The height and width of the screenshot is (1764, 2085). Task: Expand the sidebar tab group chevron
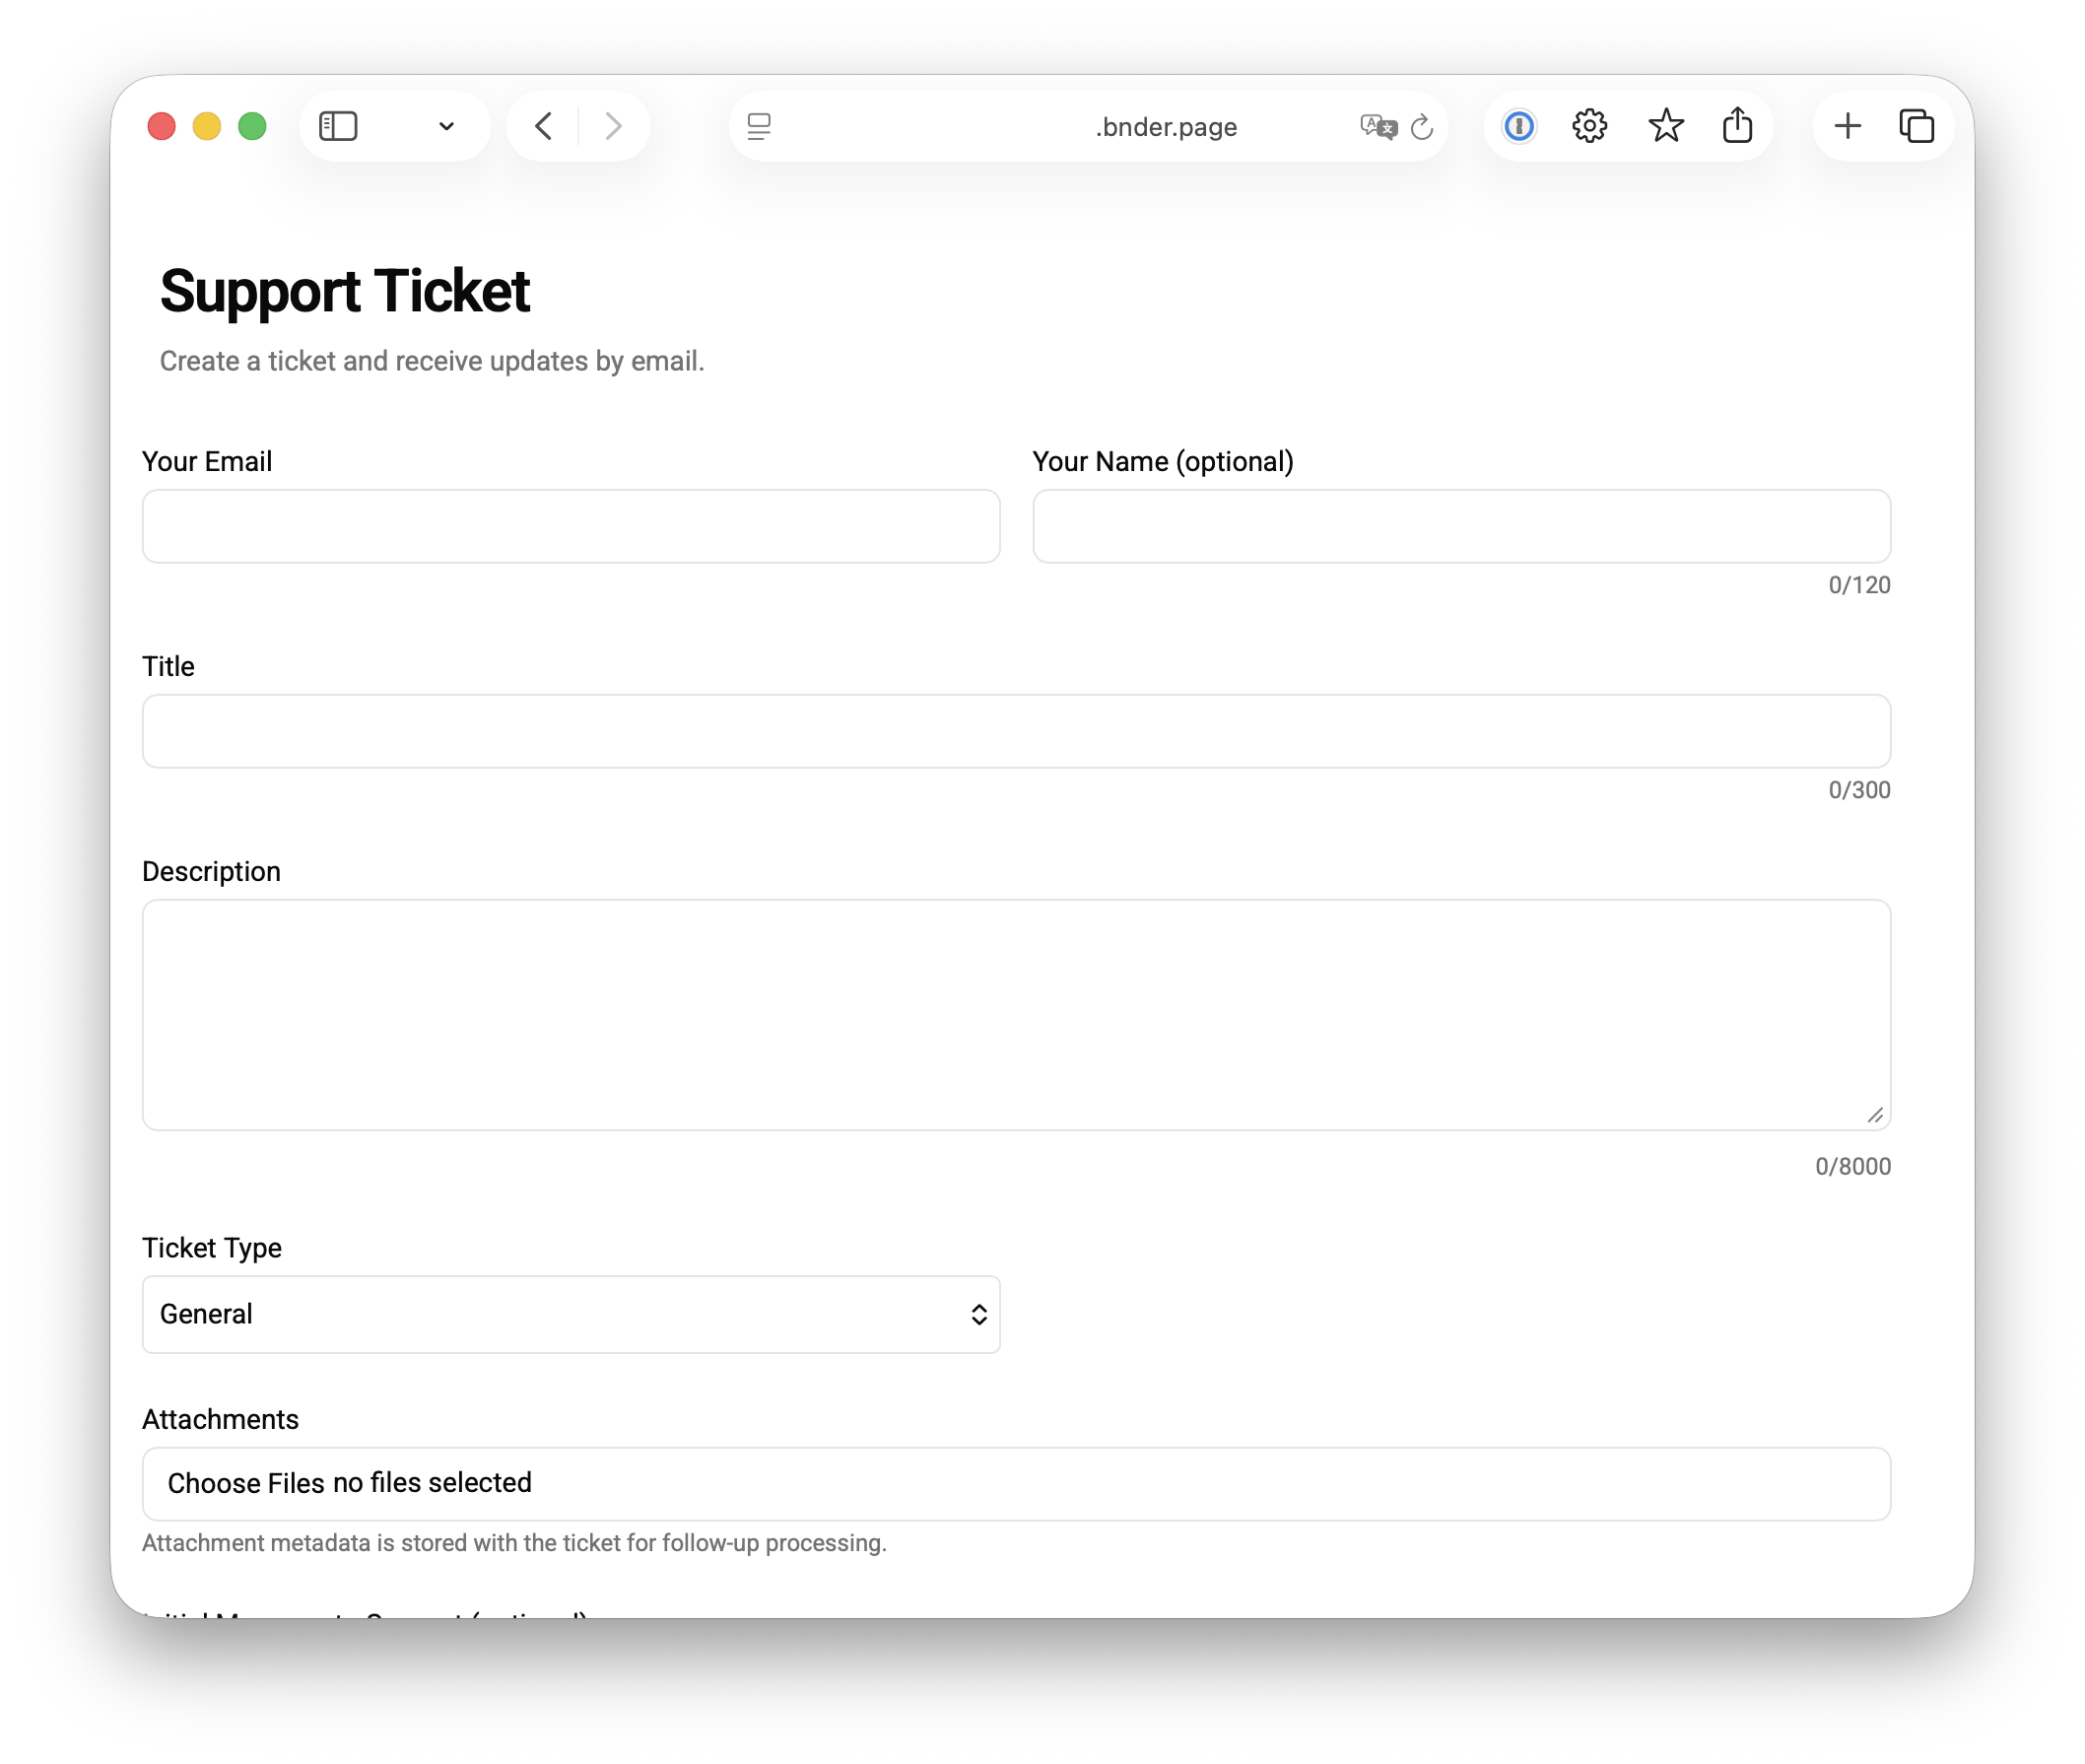[x=447, y=126]
